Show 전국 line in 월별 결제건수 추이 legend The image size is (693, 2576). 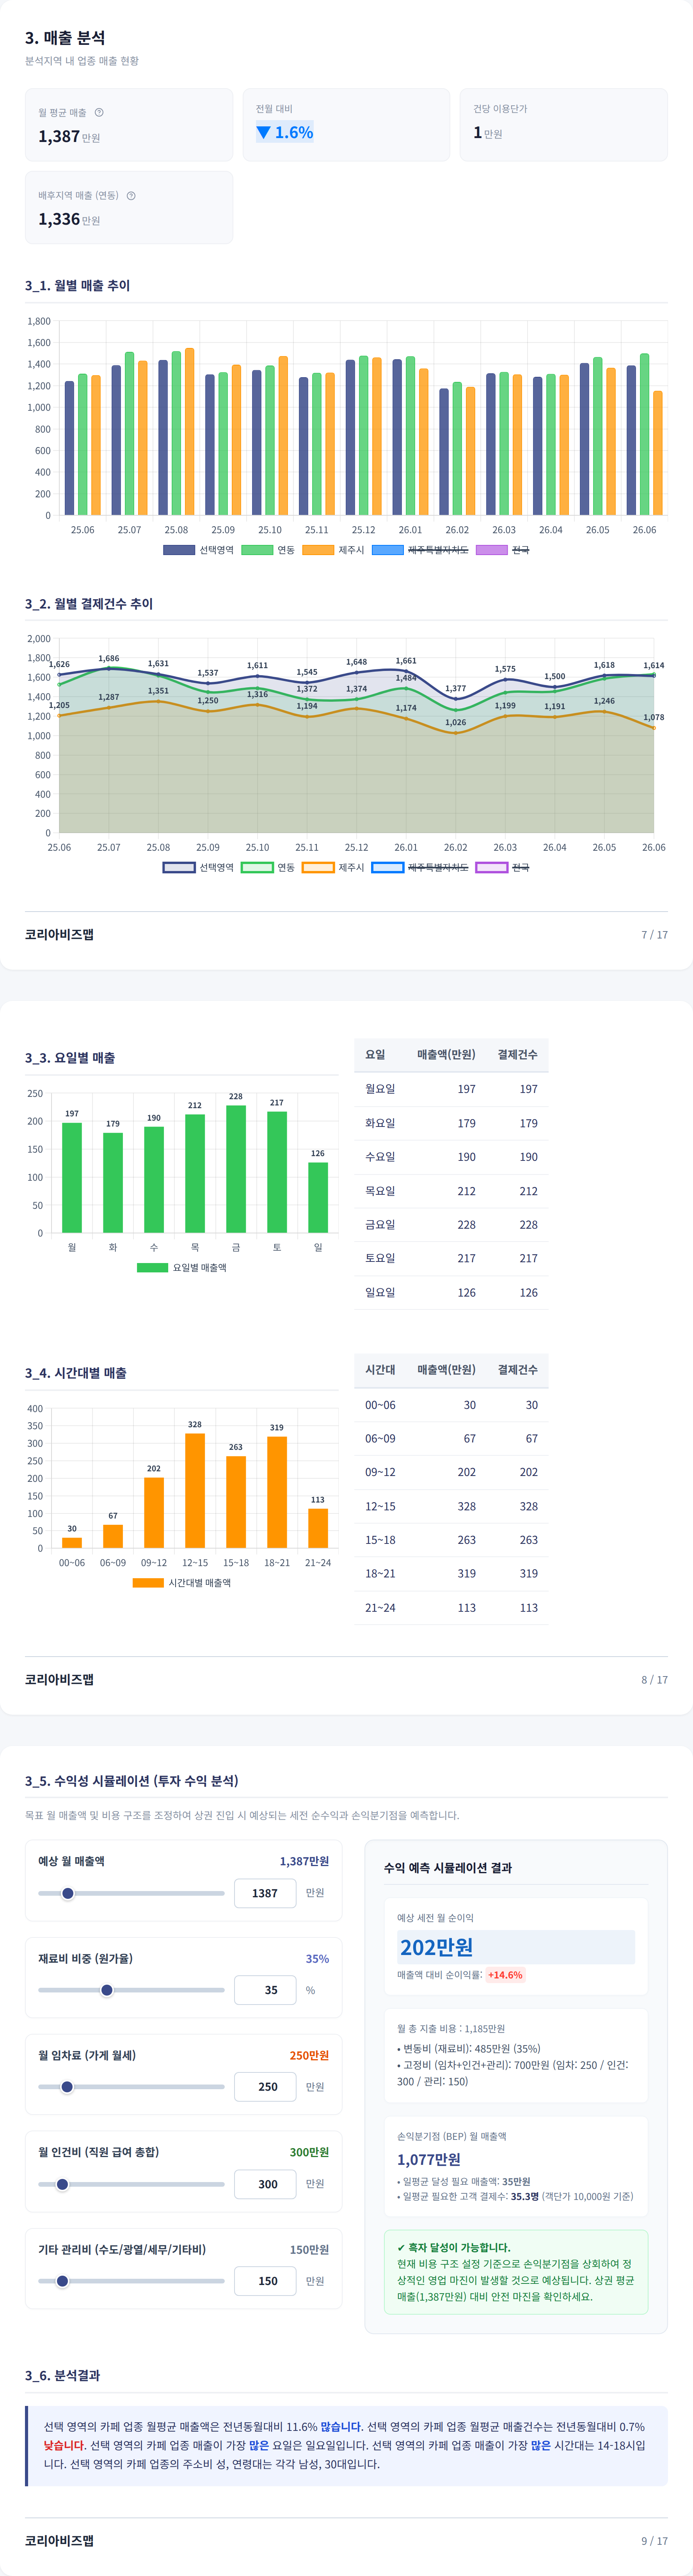point(503,867)
